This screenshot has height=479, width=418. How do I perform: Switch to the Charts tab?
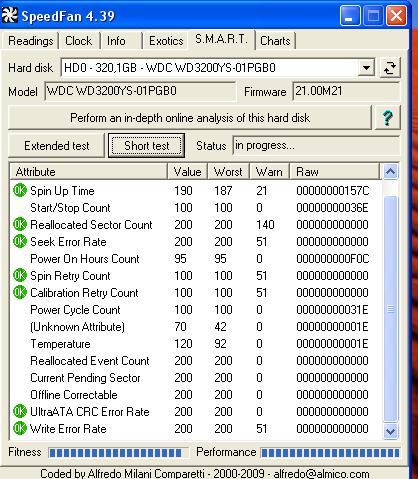275,41
